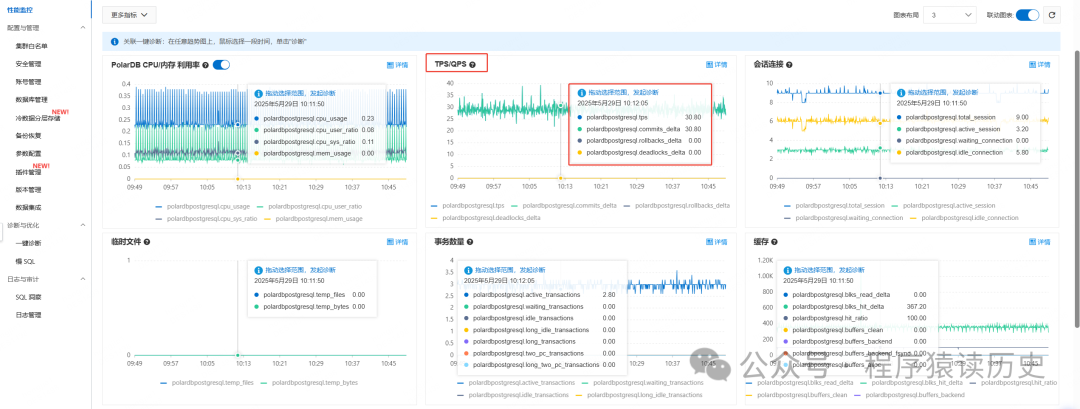The height and width of the screenshot is (409, 1080).
Task: Click the help icon beside 会话连接
Action: [789, 65]
